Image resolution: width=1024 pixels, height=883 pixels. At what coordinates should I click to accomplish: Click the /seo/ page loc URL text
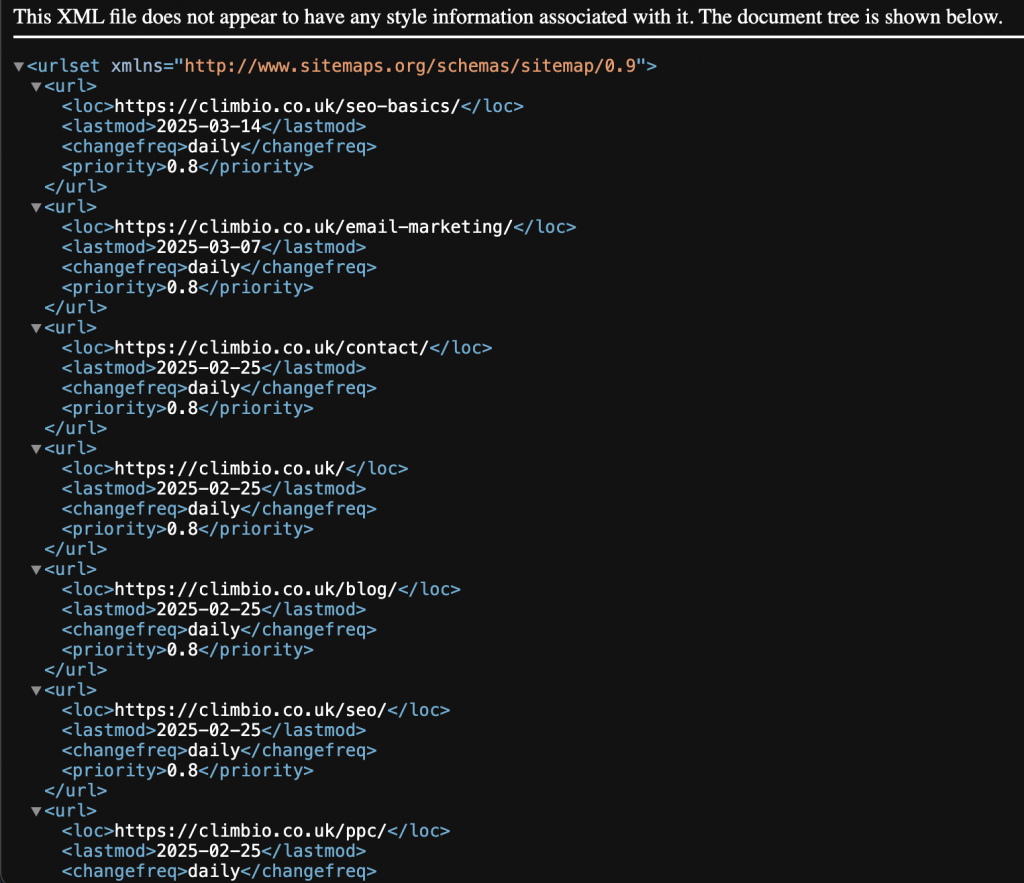tap(250, 710)
